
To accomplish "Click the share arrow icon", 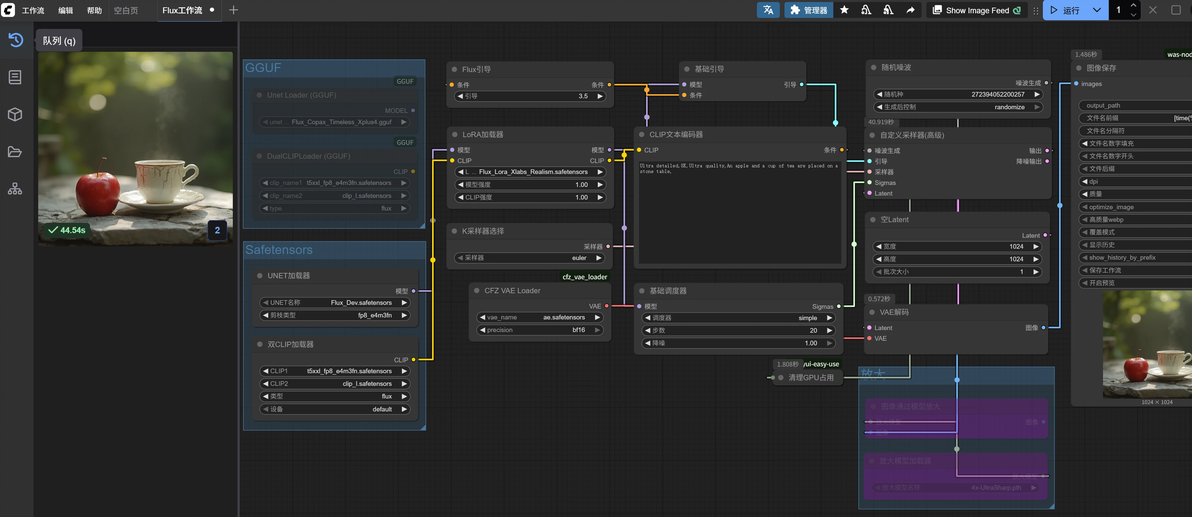I will click(x=910, y=10).
